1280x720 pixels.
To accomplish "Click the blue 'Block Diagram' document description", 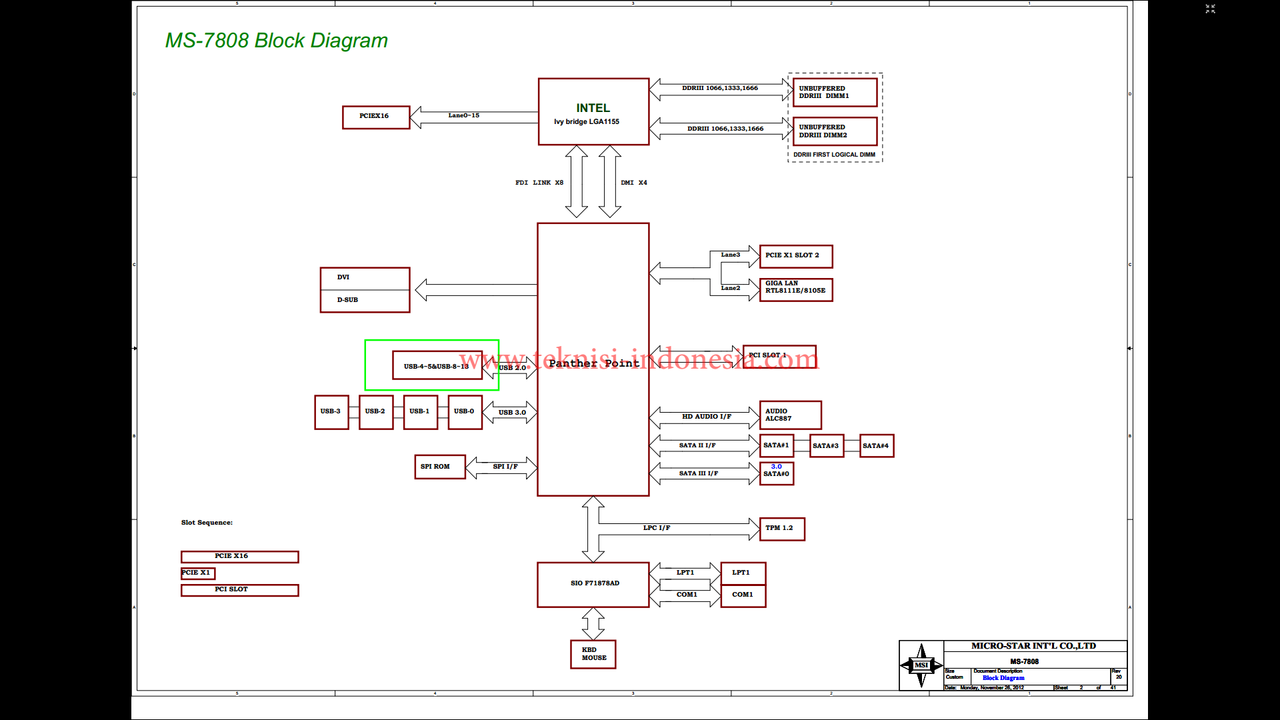I will coord(1003,678).
